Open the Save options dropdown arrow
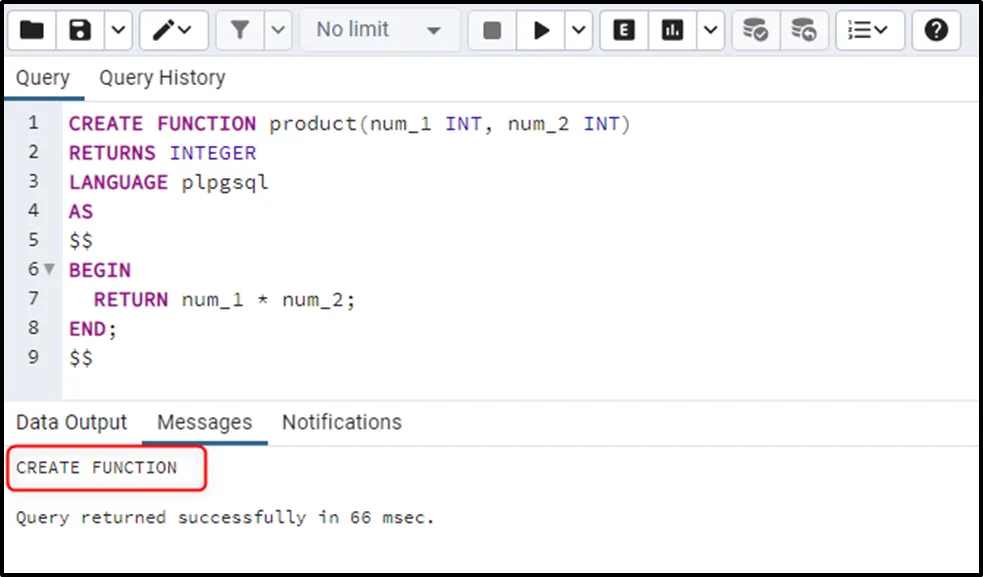This screenshot has width=983, height=577. coord(117,31)
